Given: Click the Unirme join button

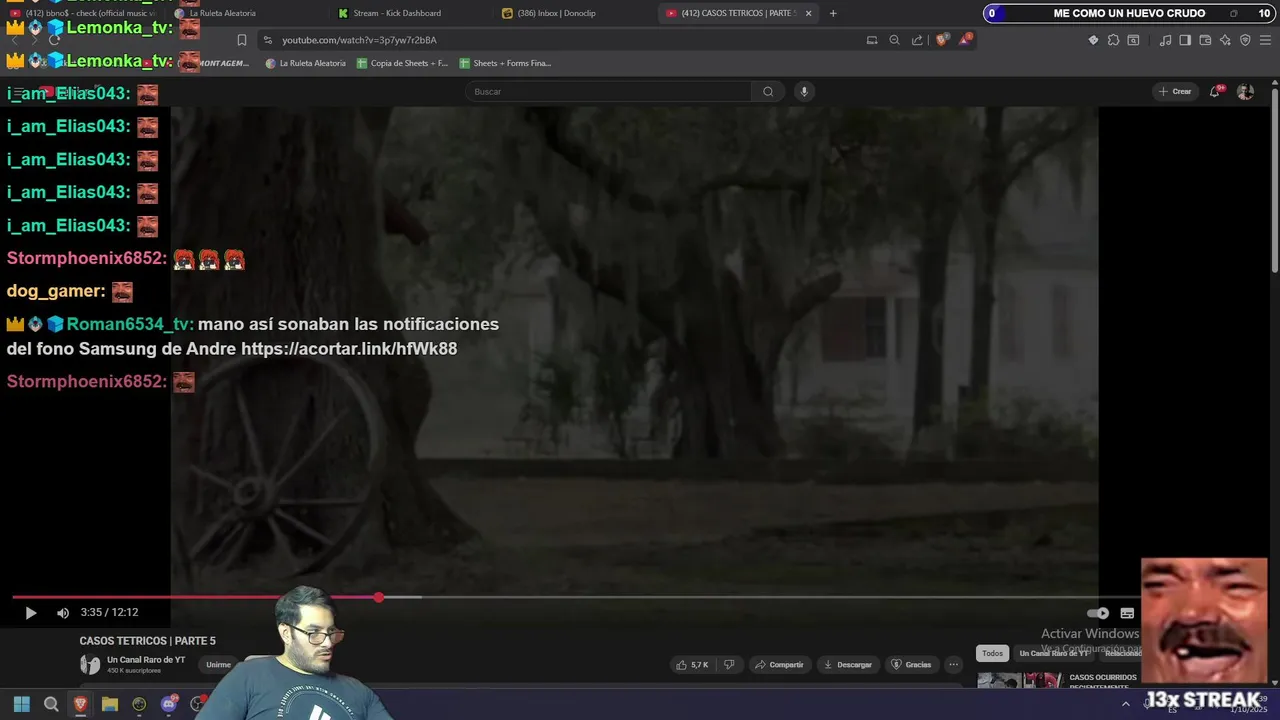Looking at the screenshot, I should point(218,665).
